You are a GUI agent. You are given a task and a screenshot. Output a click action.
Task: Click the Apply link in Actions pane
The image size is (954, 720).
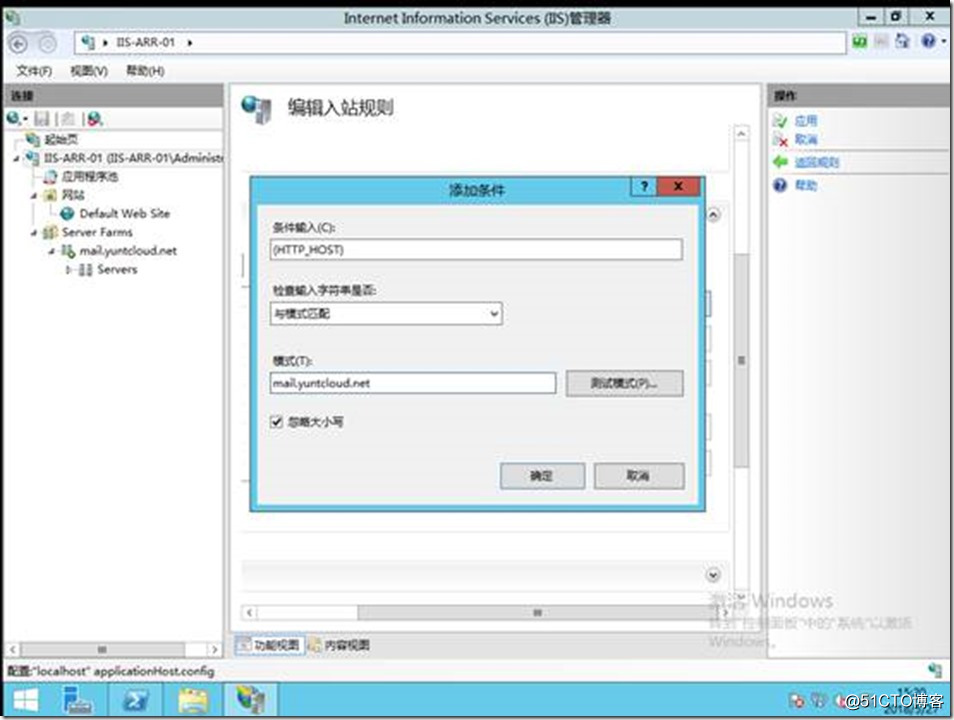806,121
